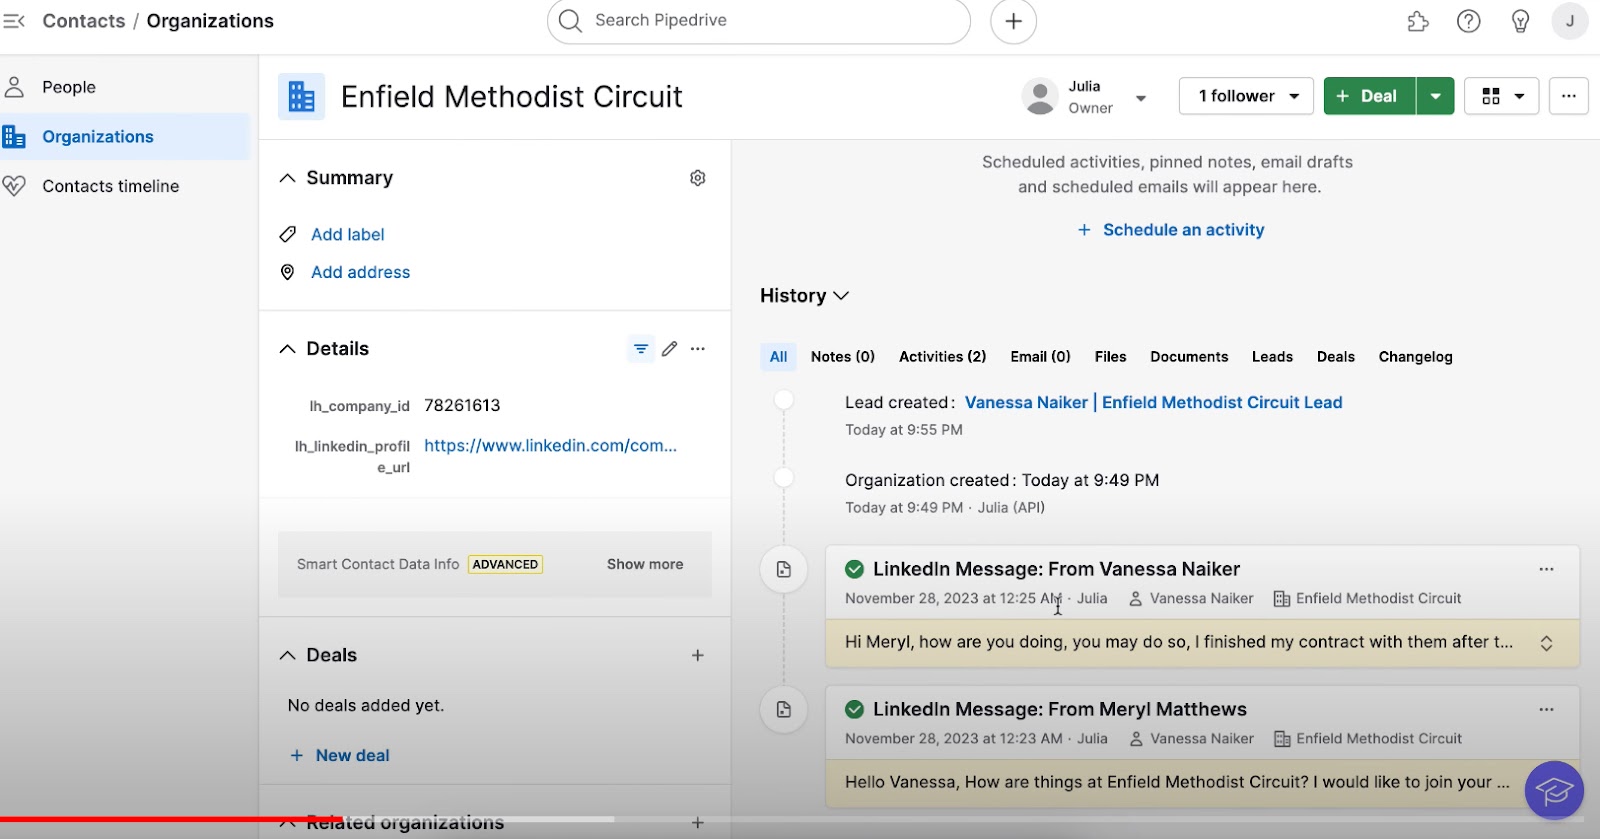1600x839 pixels.
Task: Open the 1 follower dropdown
Action: click(1246, 96)
